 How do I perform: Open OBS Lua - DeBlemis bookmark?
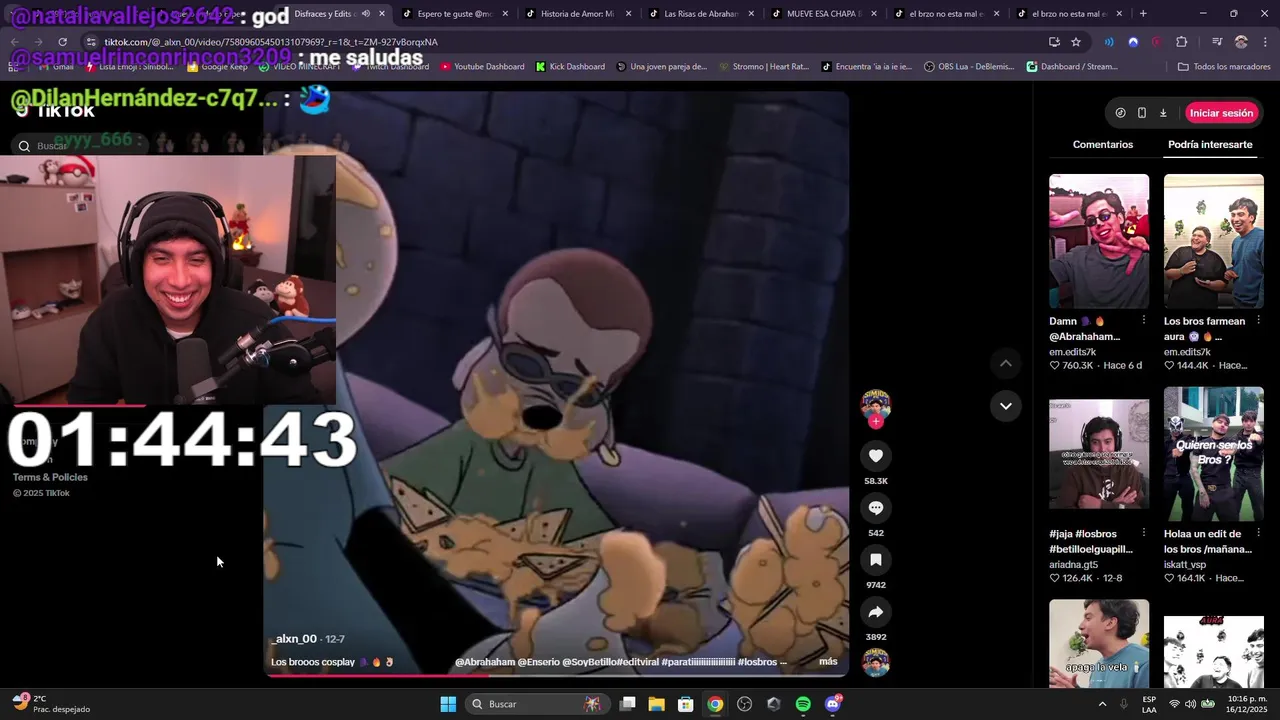click(x=970, y=66)
